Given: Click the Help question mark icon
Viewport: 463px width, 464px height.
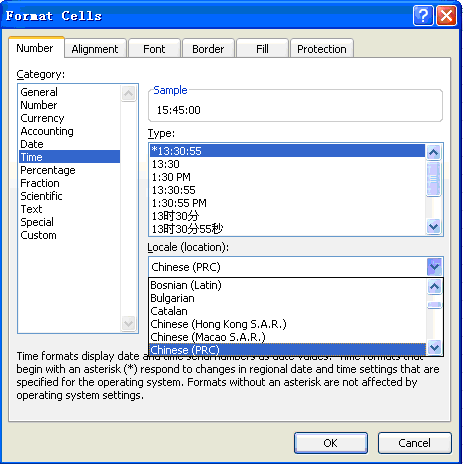Looking at the screenshot, I should (423, 15).
